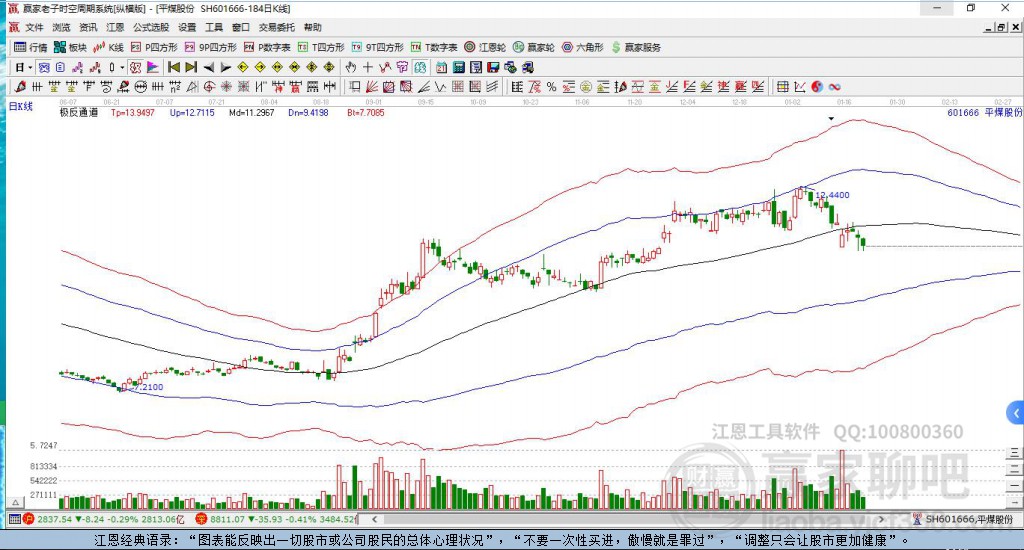Open the T数字表 time table
1024x550 pixels.
434,47
